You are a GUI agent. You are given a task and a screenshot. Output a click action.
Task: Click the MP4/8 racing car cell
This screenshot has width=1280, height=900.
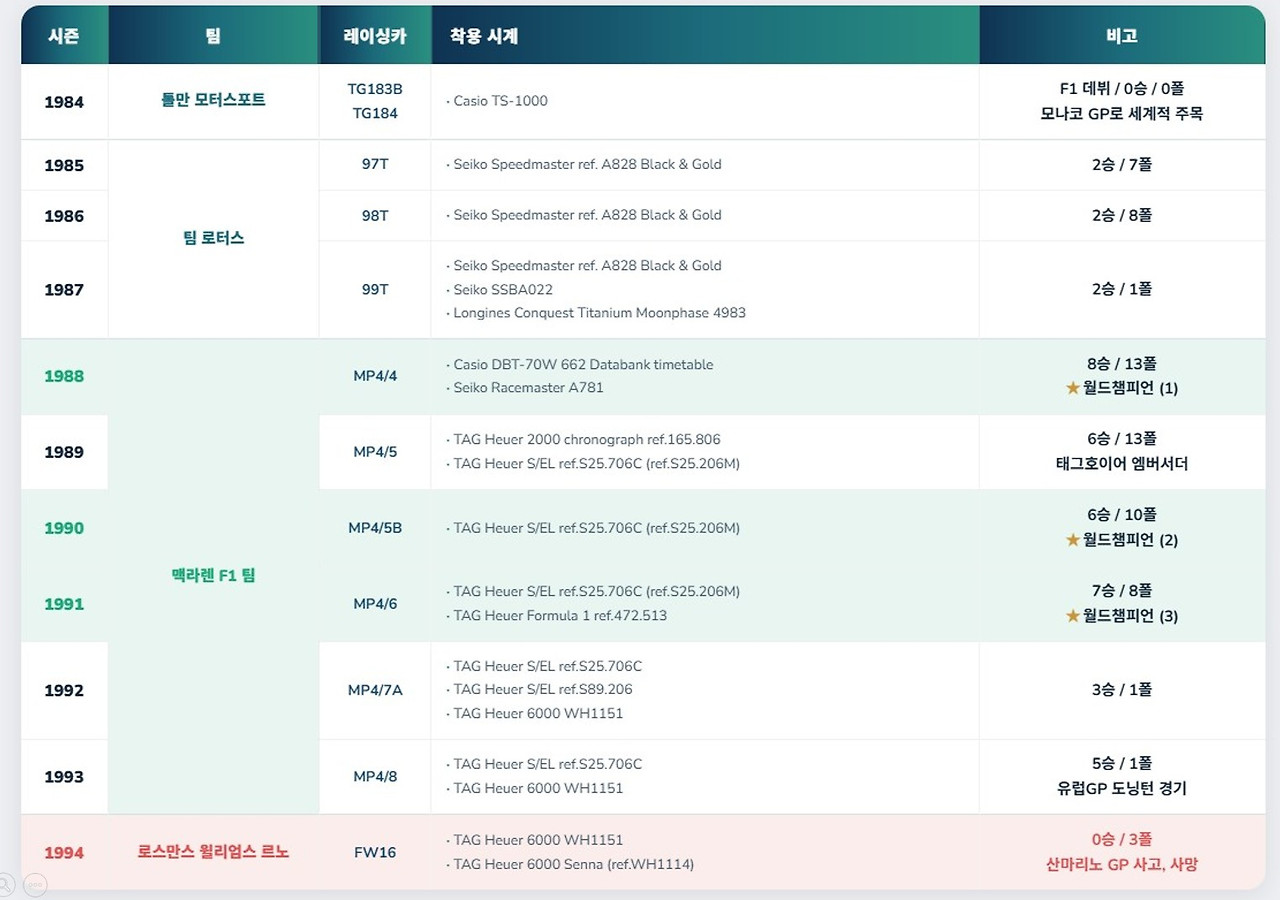click(x=375, y=777)
